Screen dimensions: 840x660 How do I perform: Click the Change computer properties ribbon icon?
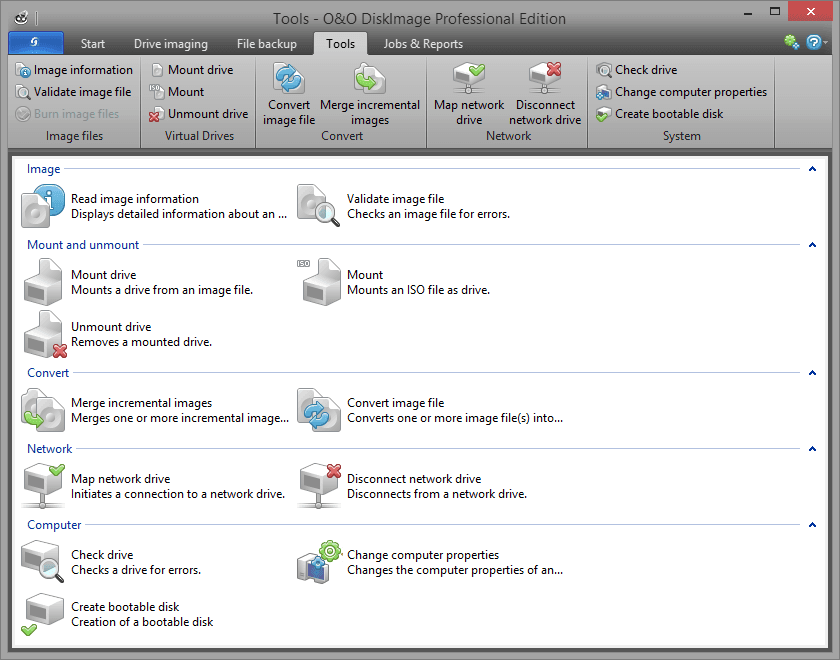tap(604, 92)
